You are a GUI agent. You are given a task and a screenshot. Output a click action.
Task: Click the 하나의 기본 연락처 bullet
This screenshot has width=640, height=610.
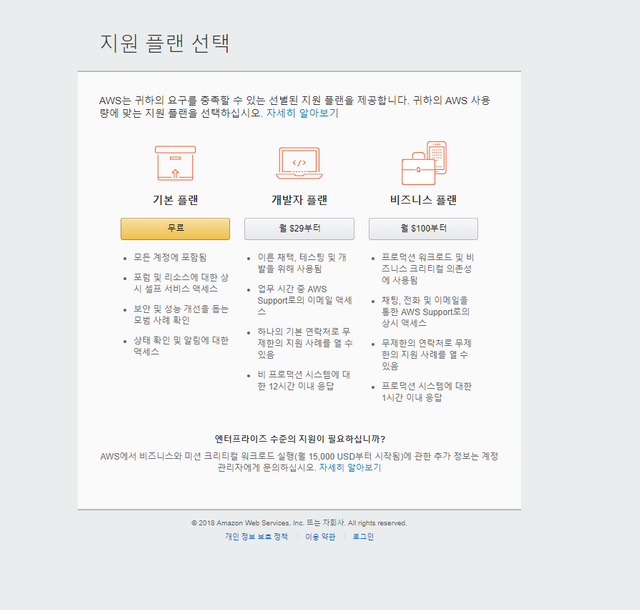click(x=305, y=343)
